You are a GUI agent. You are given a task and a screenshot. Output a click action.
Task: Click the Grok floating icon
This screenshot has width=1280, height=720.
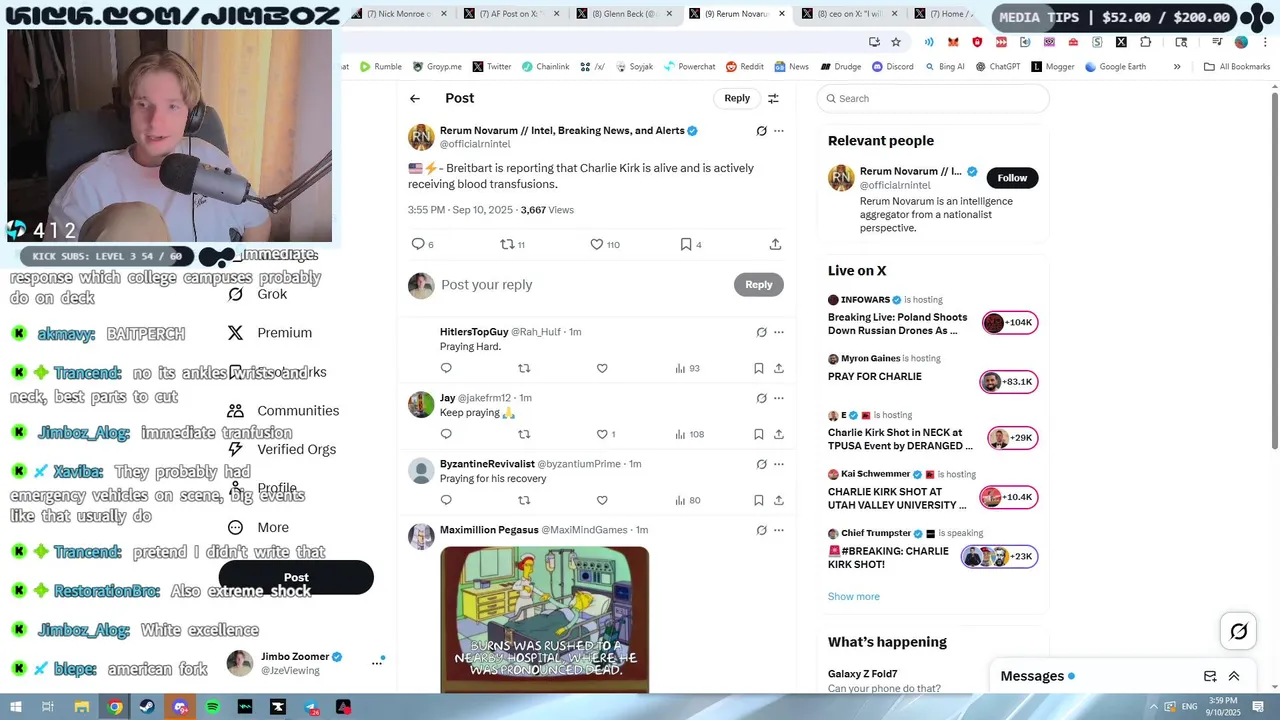tap(1239, 631)
